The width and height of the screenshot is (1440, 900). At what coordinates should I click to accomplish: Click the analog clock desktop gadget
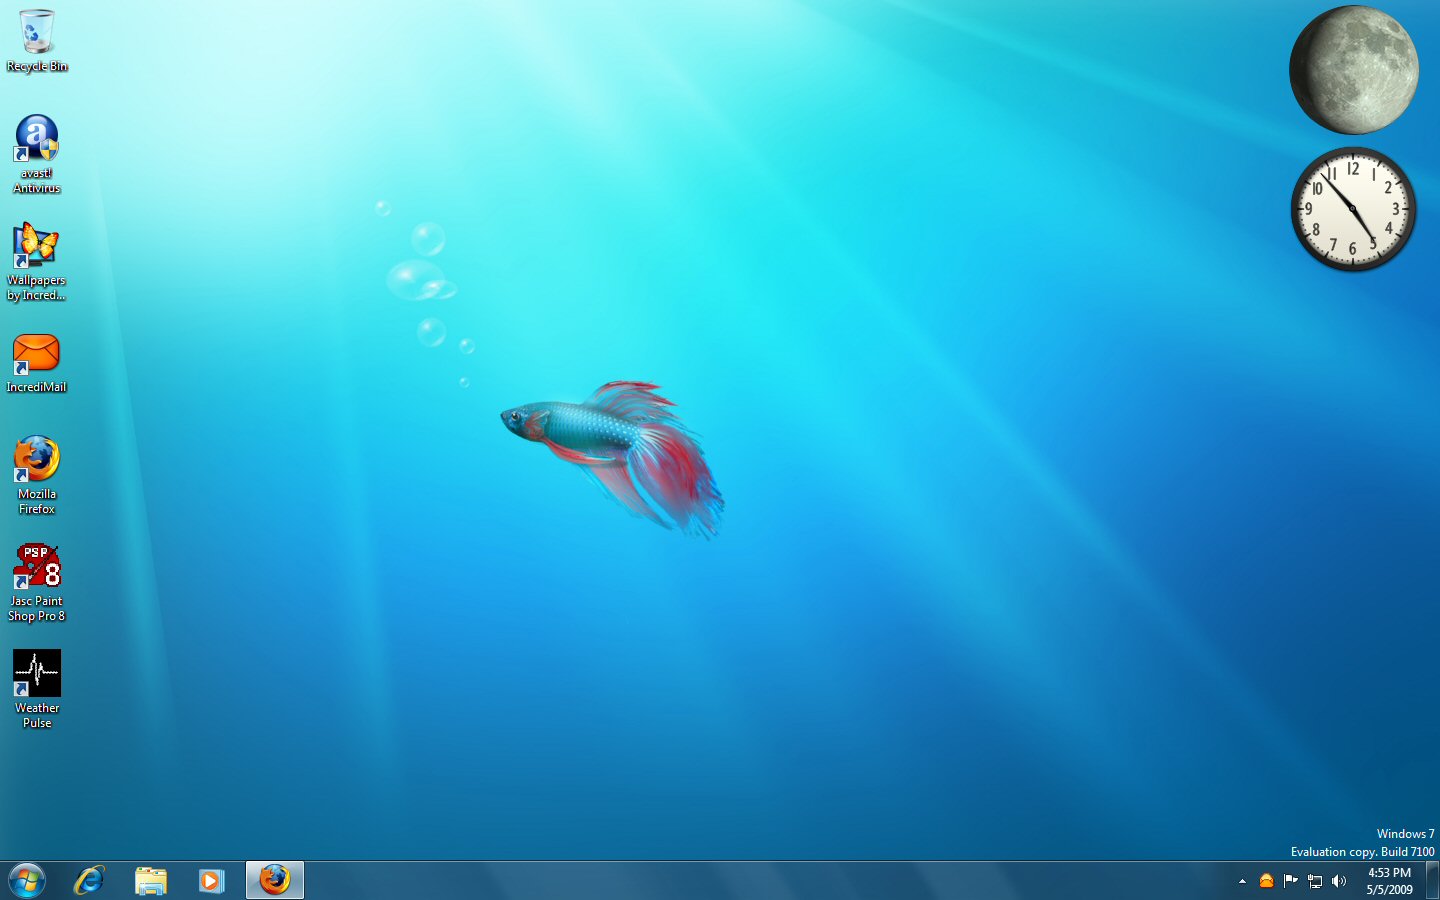[1353, 209]
